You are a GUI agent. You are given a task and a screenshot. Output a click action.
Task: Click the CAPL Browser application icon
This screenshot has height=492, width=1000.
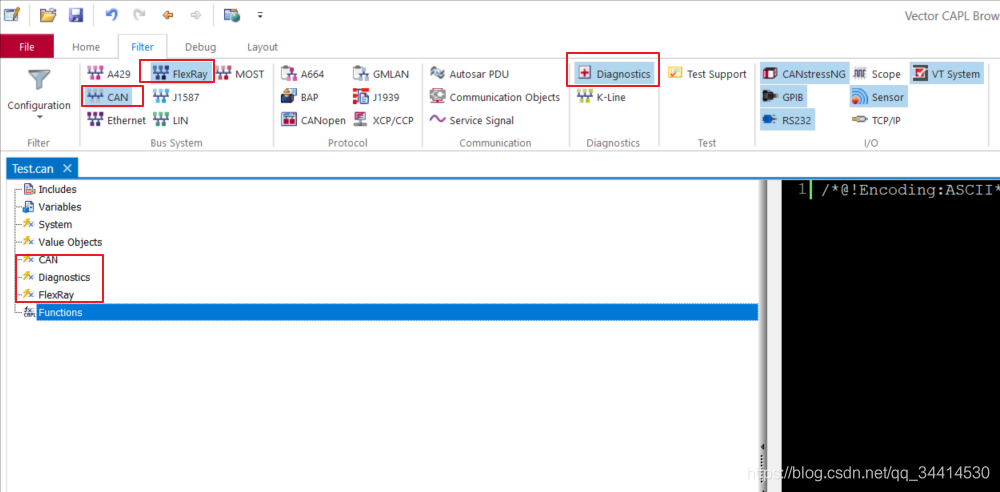tap(13, 14)
